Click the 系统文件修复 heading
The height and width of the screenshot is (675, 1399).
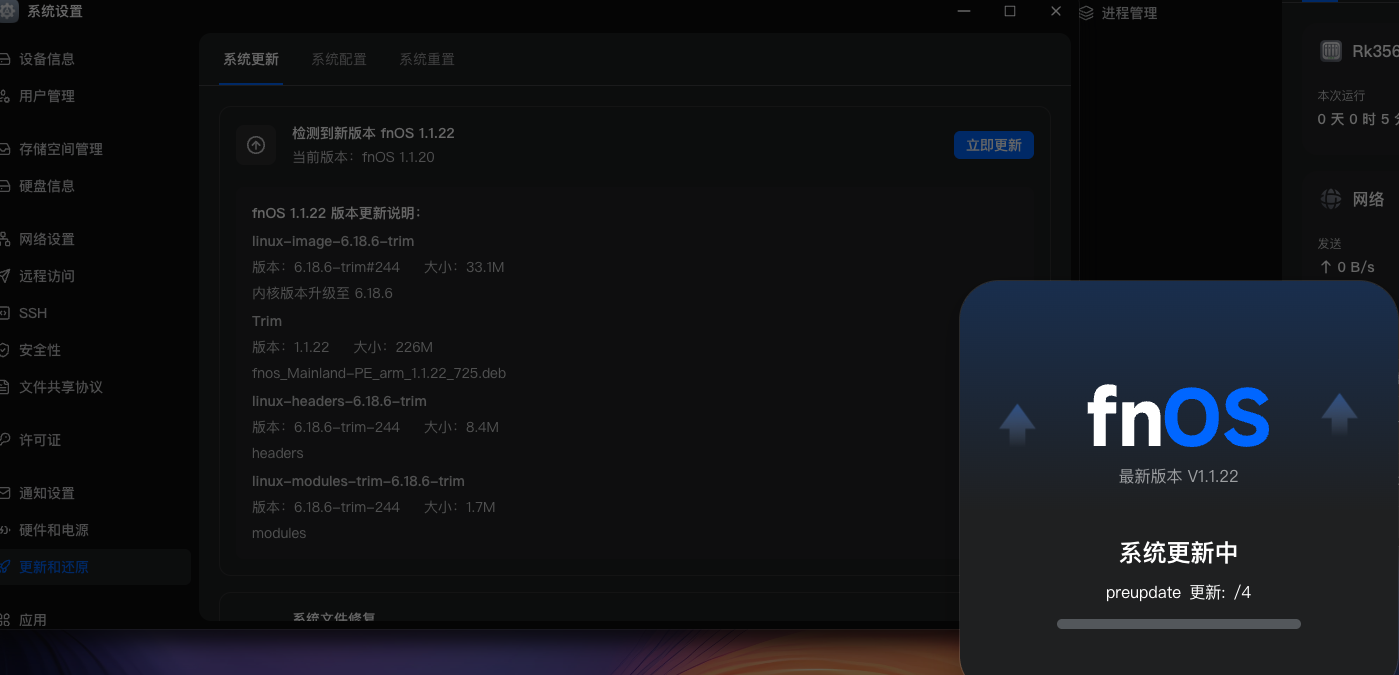coord(334,616)
